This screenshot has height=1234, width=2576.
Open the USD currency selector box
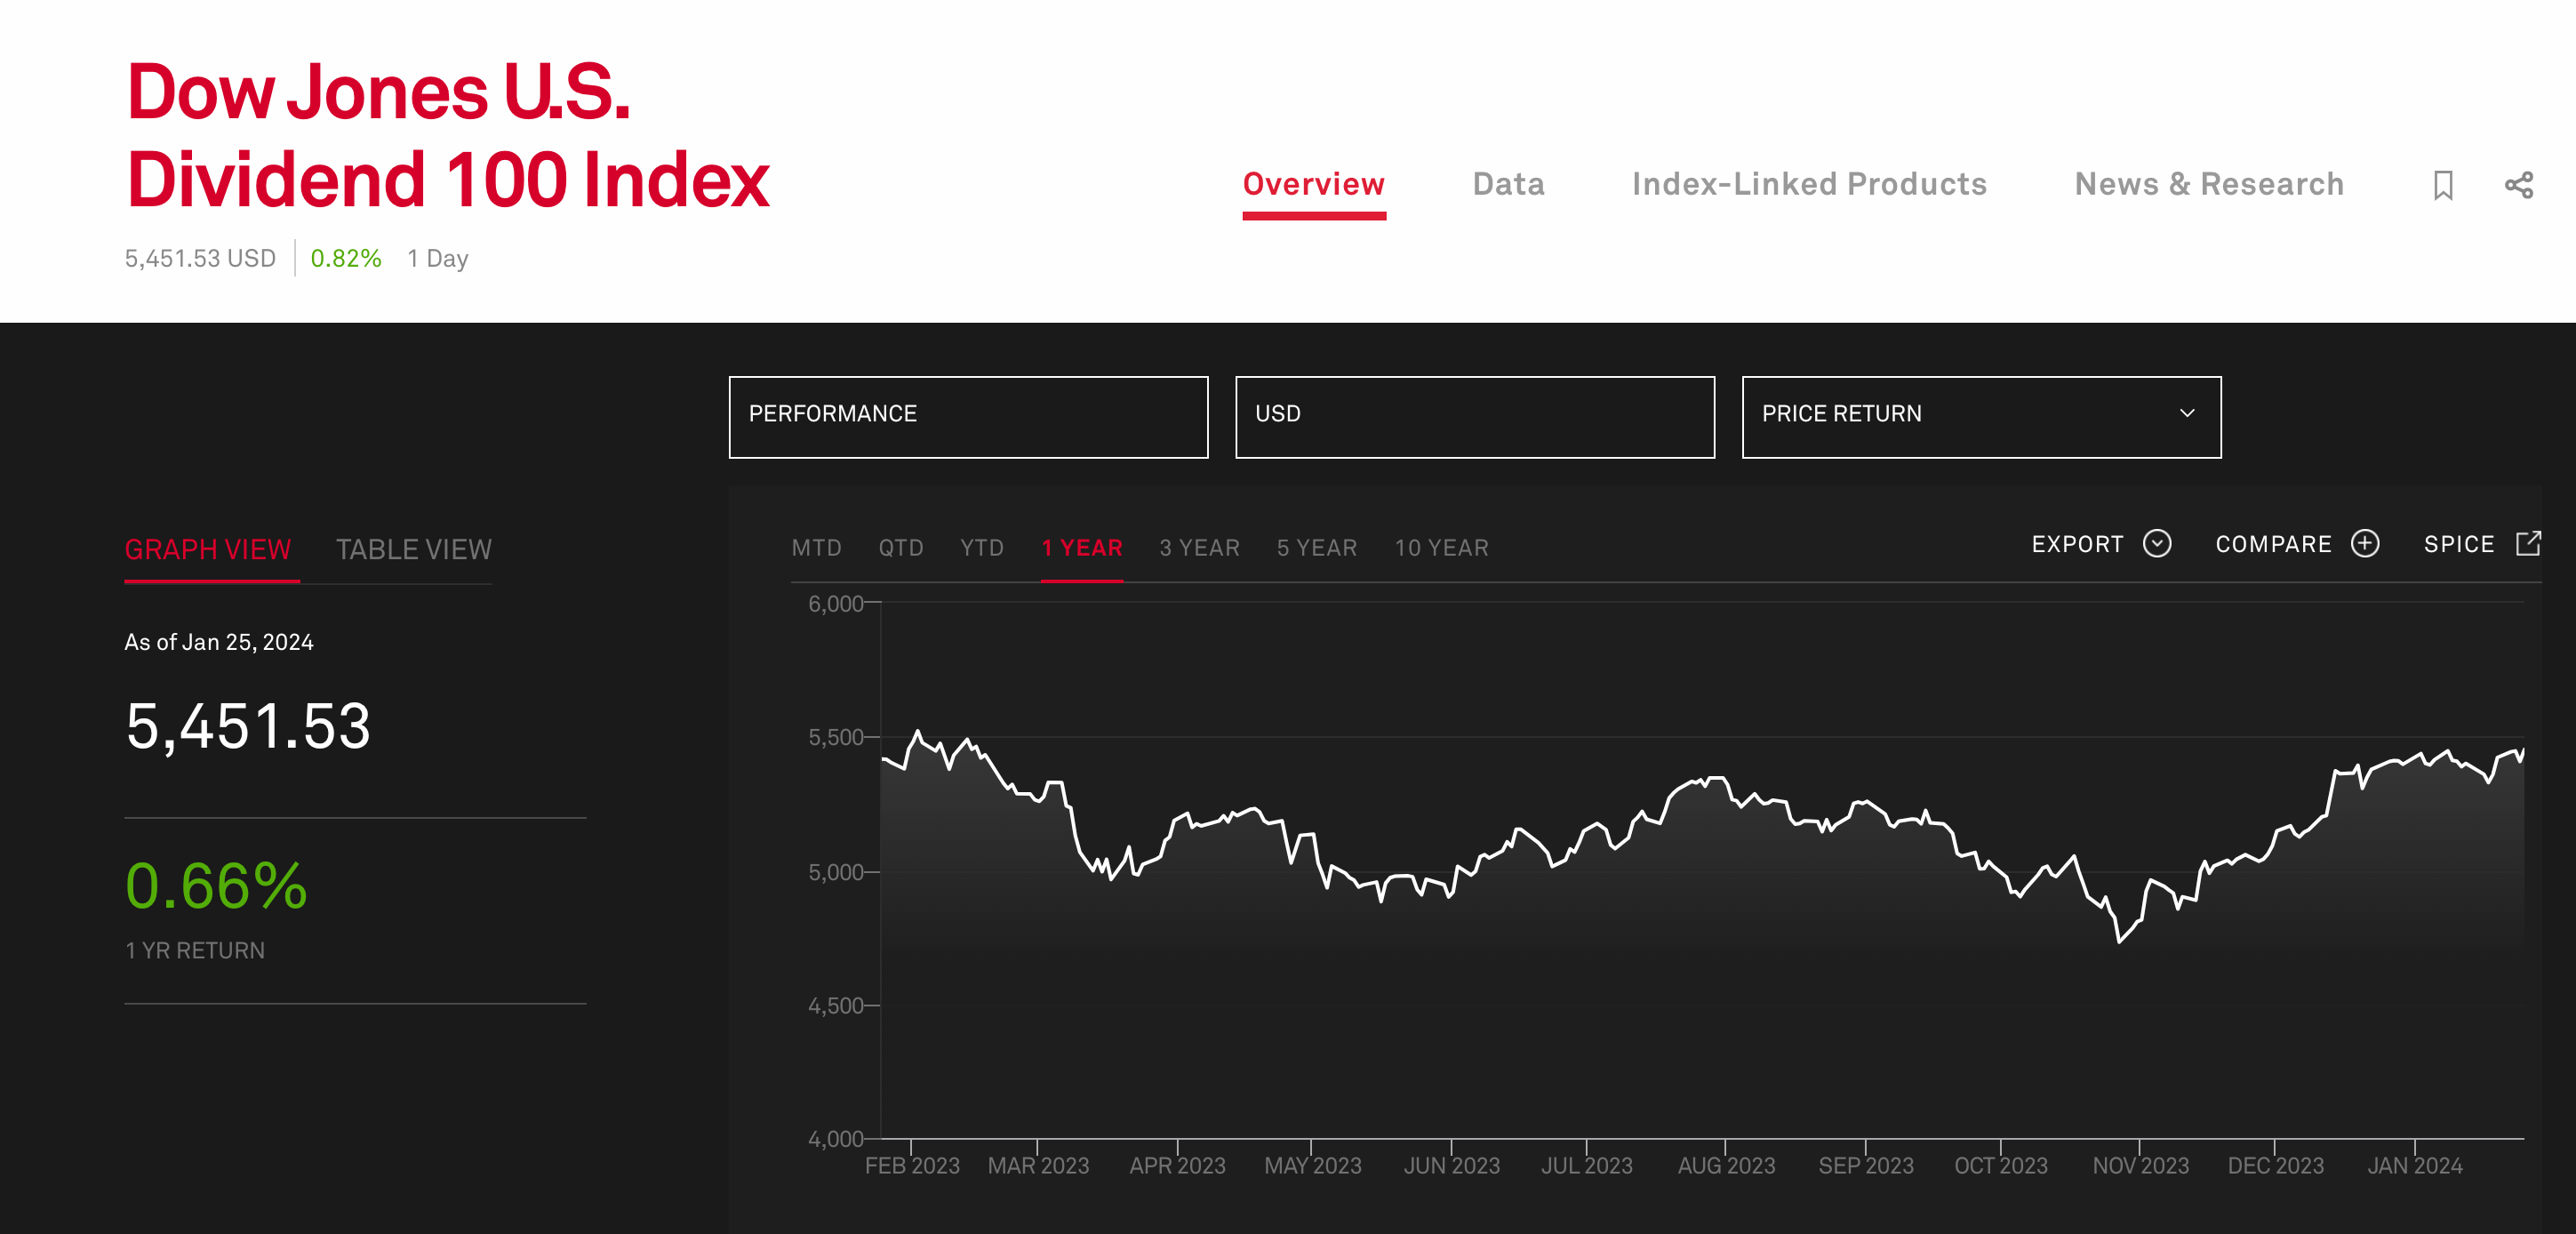pyautogui.click(x=1474, y=417)
